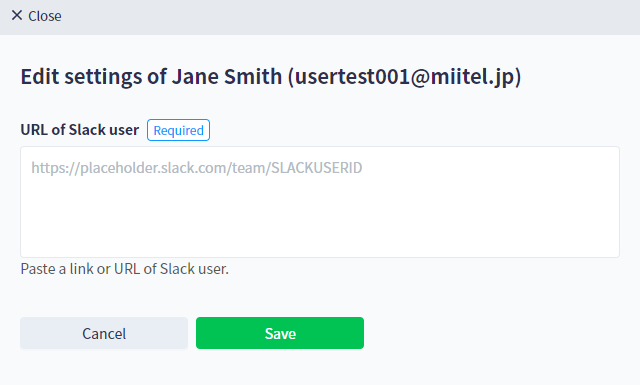Save the Slack user settings
This screenshot has width=640, height=385.
[x=280, y=333]
